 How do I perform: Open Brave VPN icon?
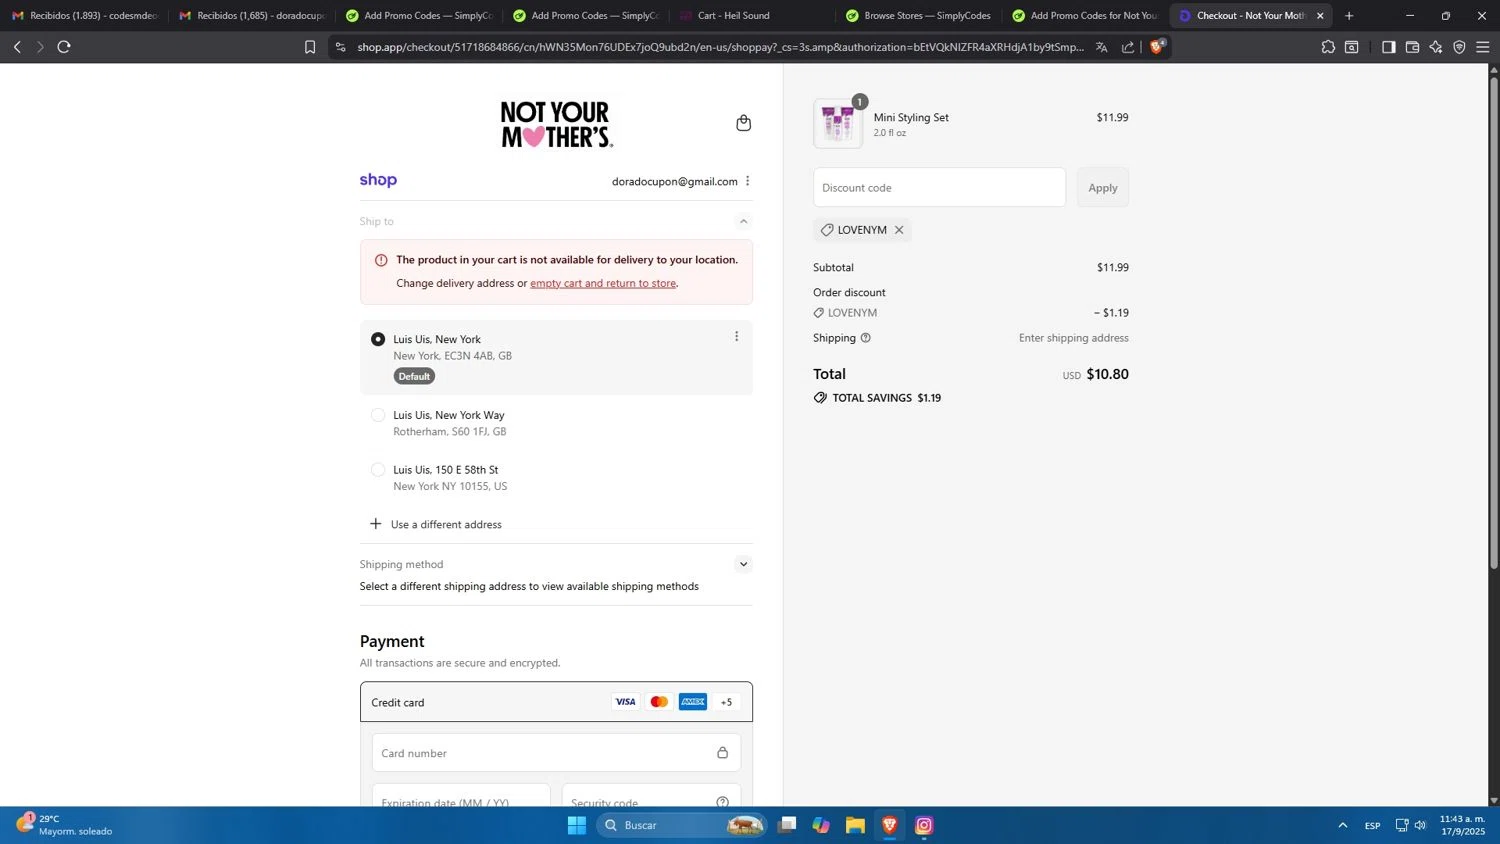point(1459,47)
